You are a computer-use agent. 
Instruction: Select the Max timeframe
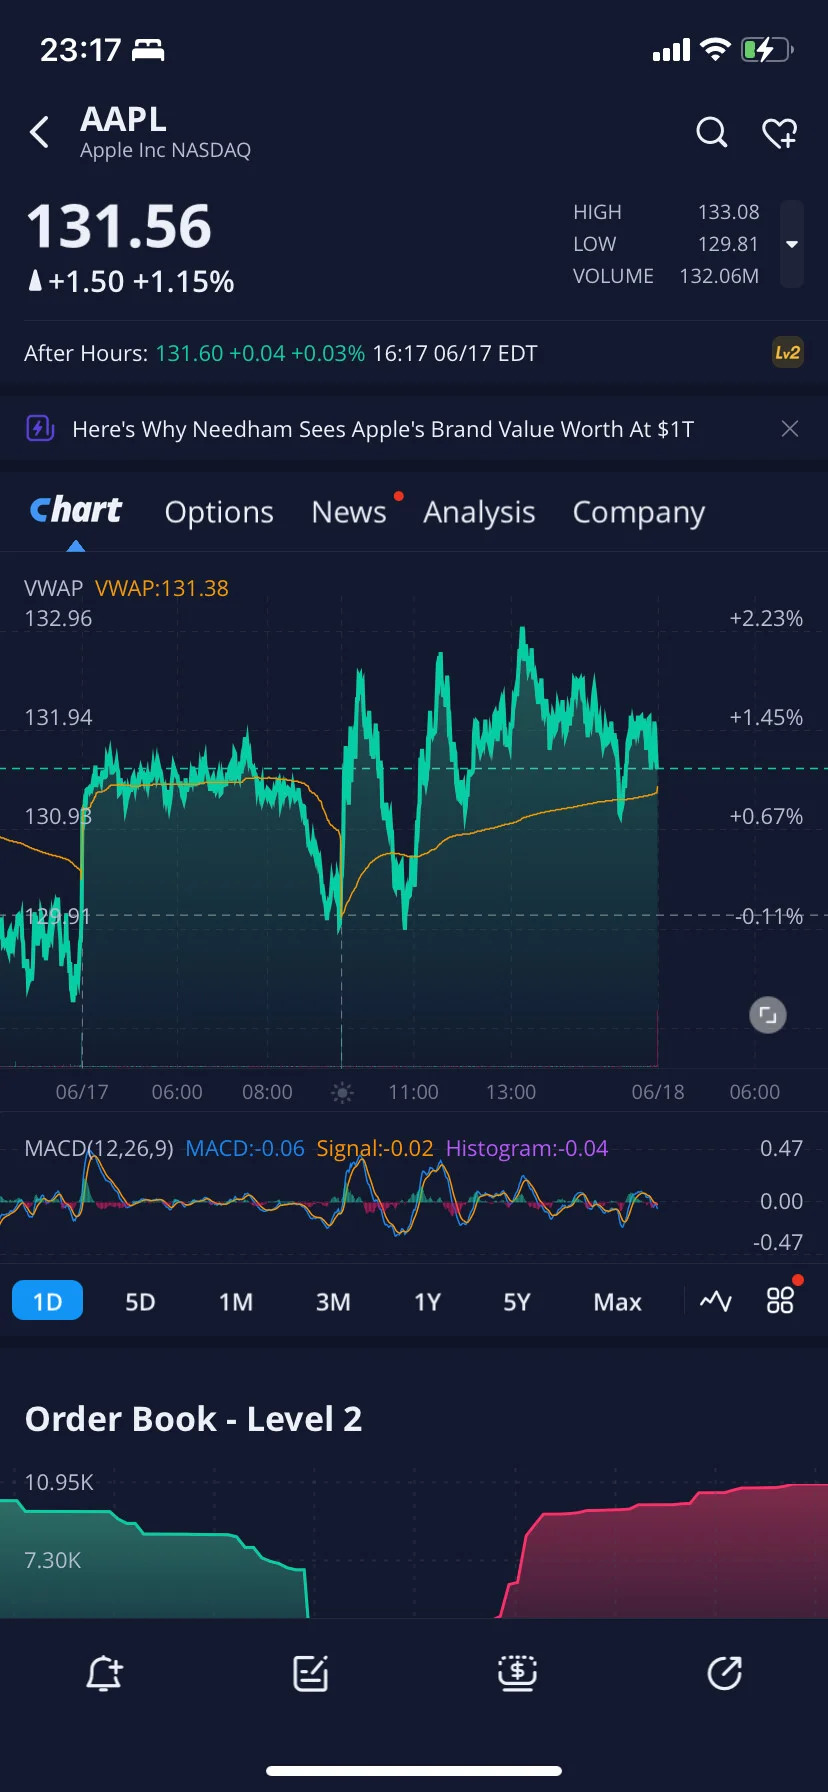[x=617, y=1302]
